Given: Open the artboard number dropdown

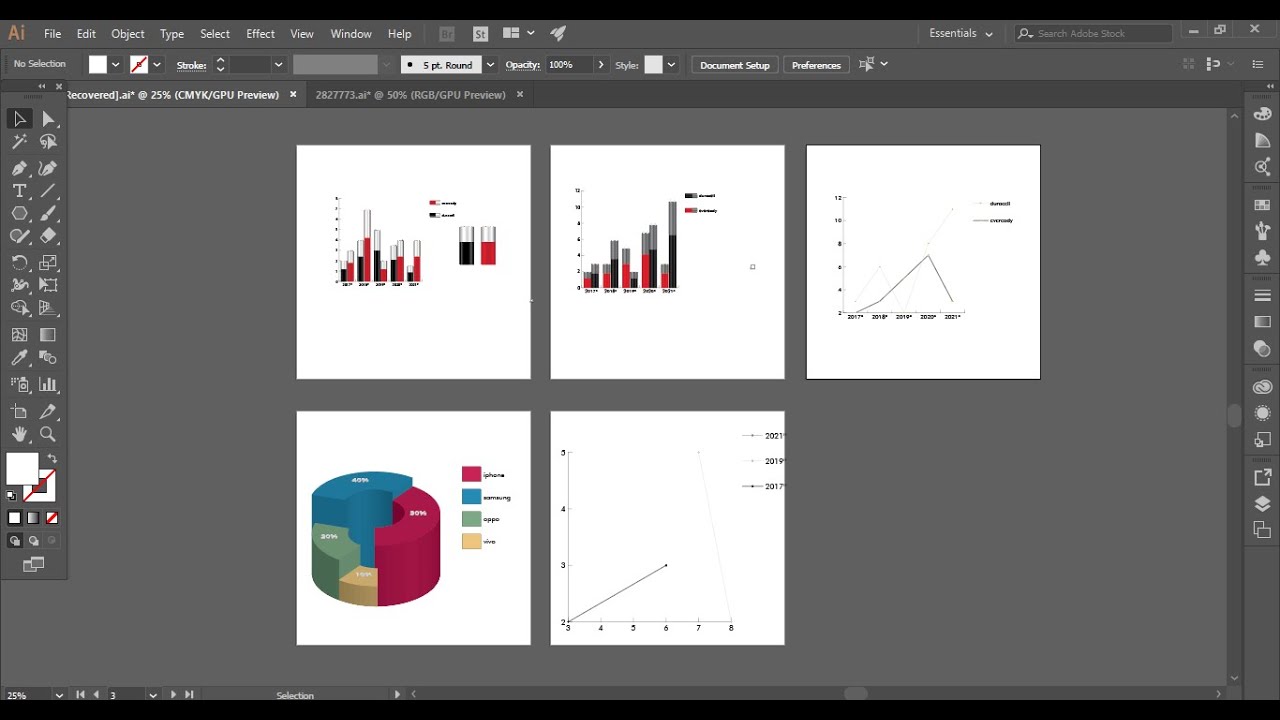Looking at the screenshot, I should tap(153, 695).
